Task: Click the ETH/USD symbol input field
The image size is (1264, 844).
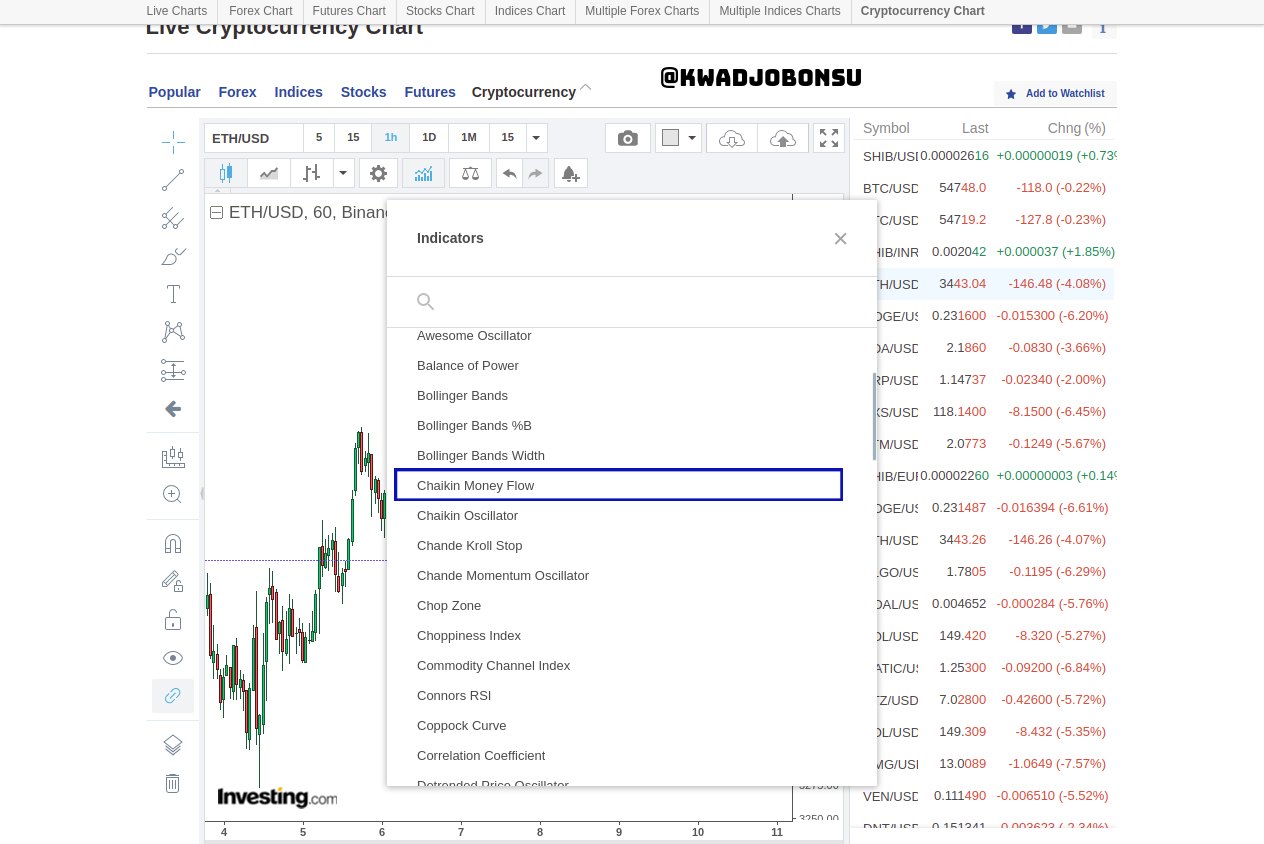Action: (x=254, y=138)
